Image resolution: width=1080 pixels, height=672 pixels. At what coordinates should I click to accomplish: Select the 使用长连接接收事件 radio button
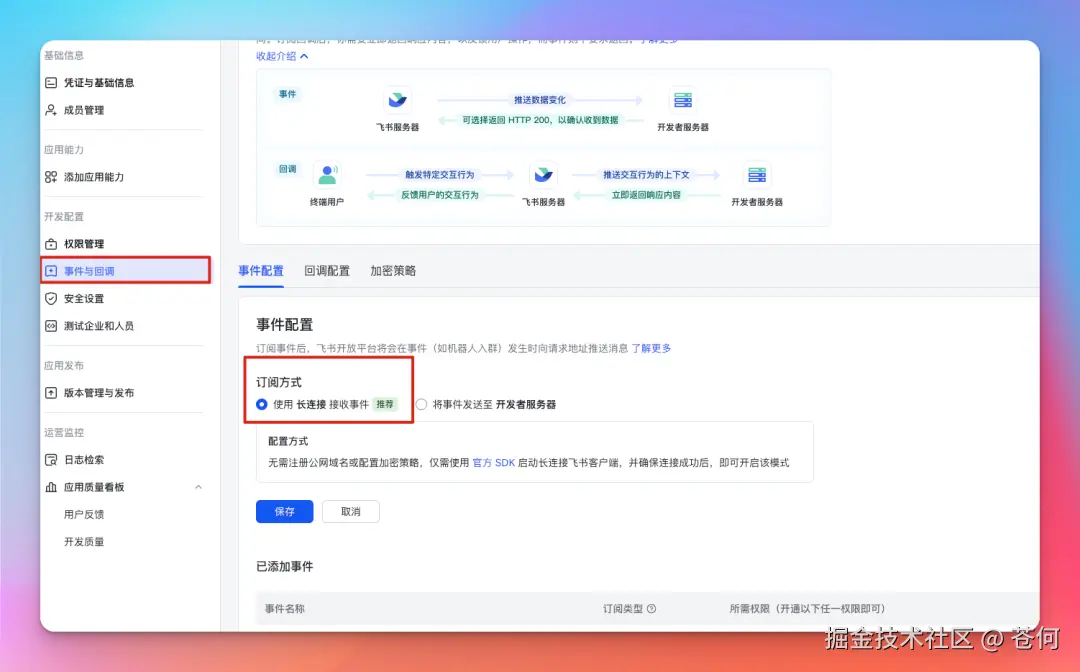coord(259,404)
